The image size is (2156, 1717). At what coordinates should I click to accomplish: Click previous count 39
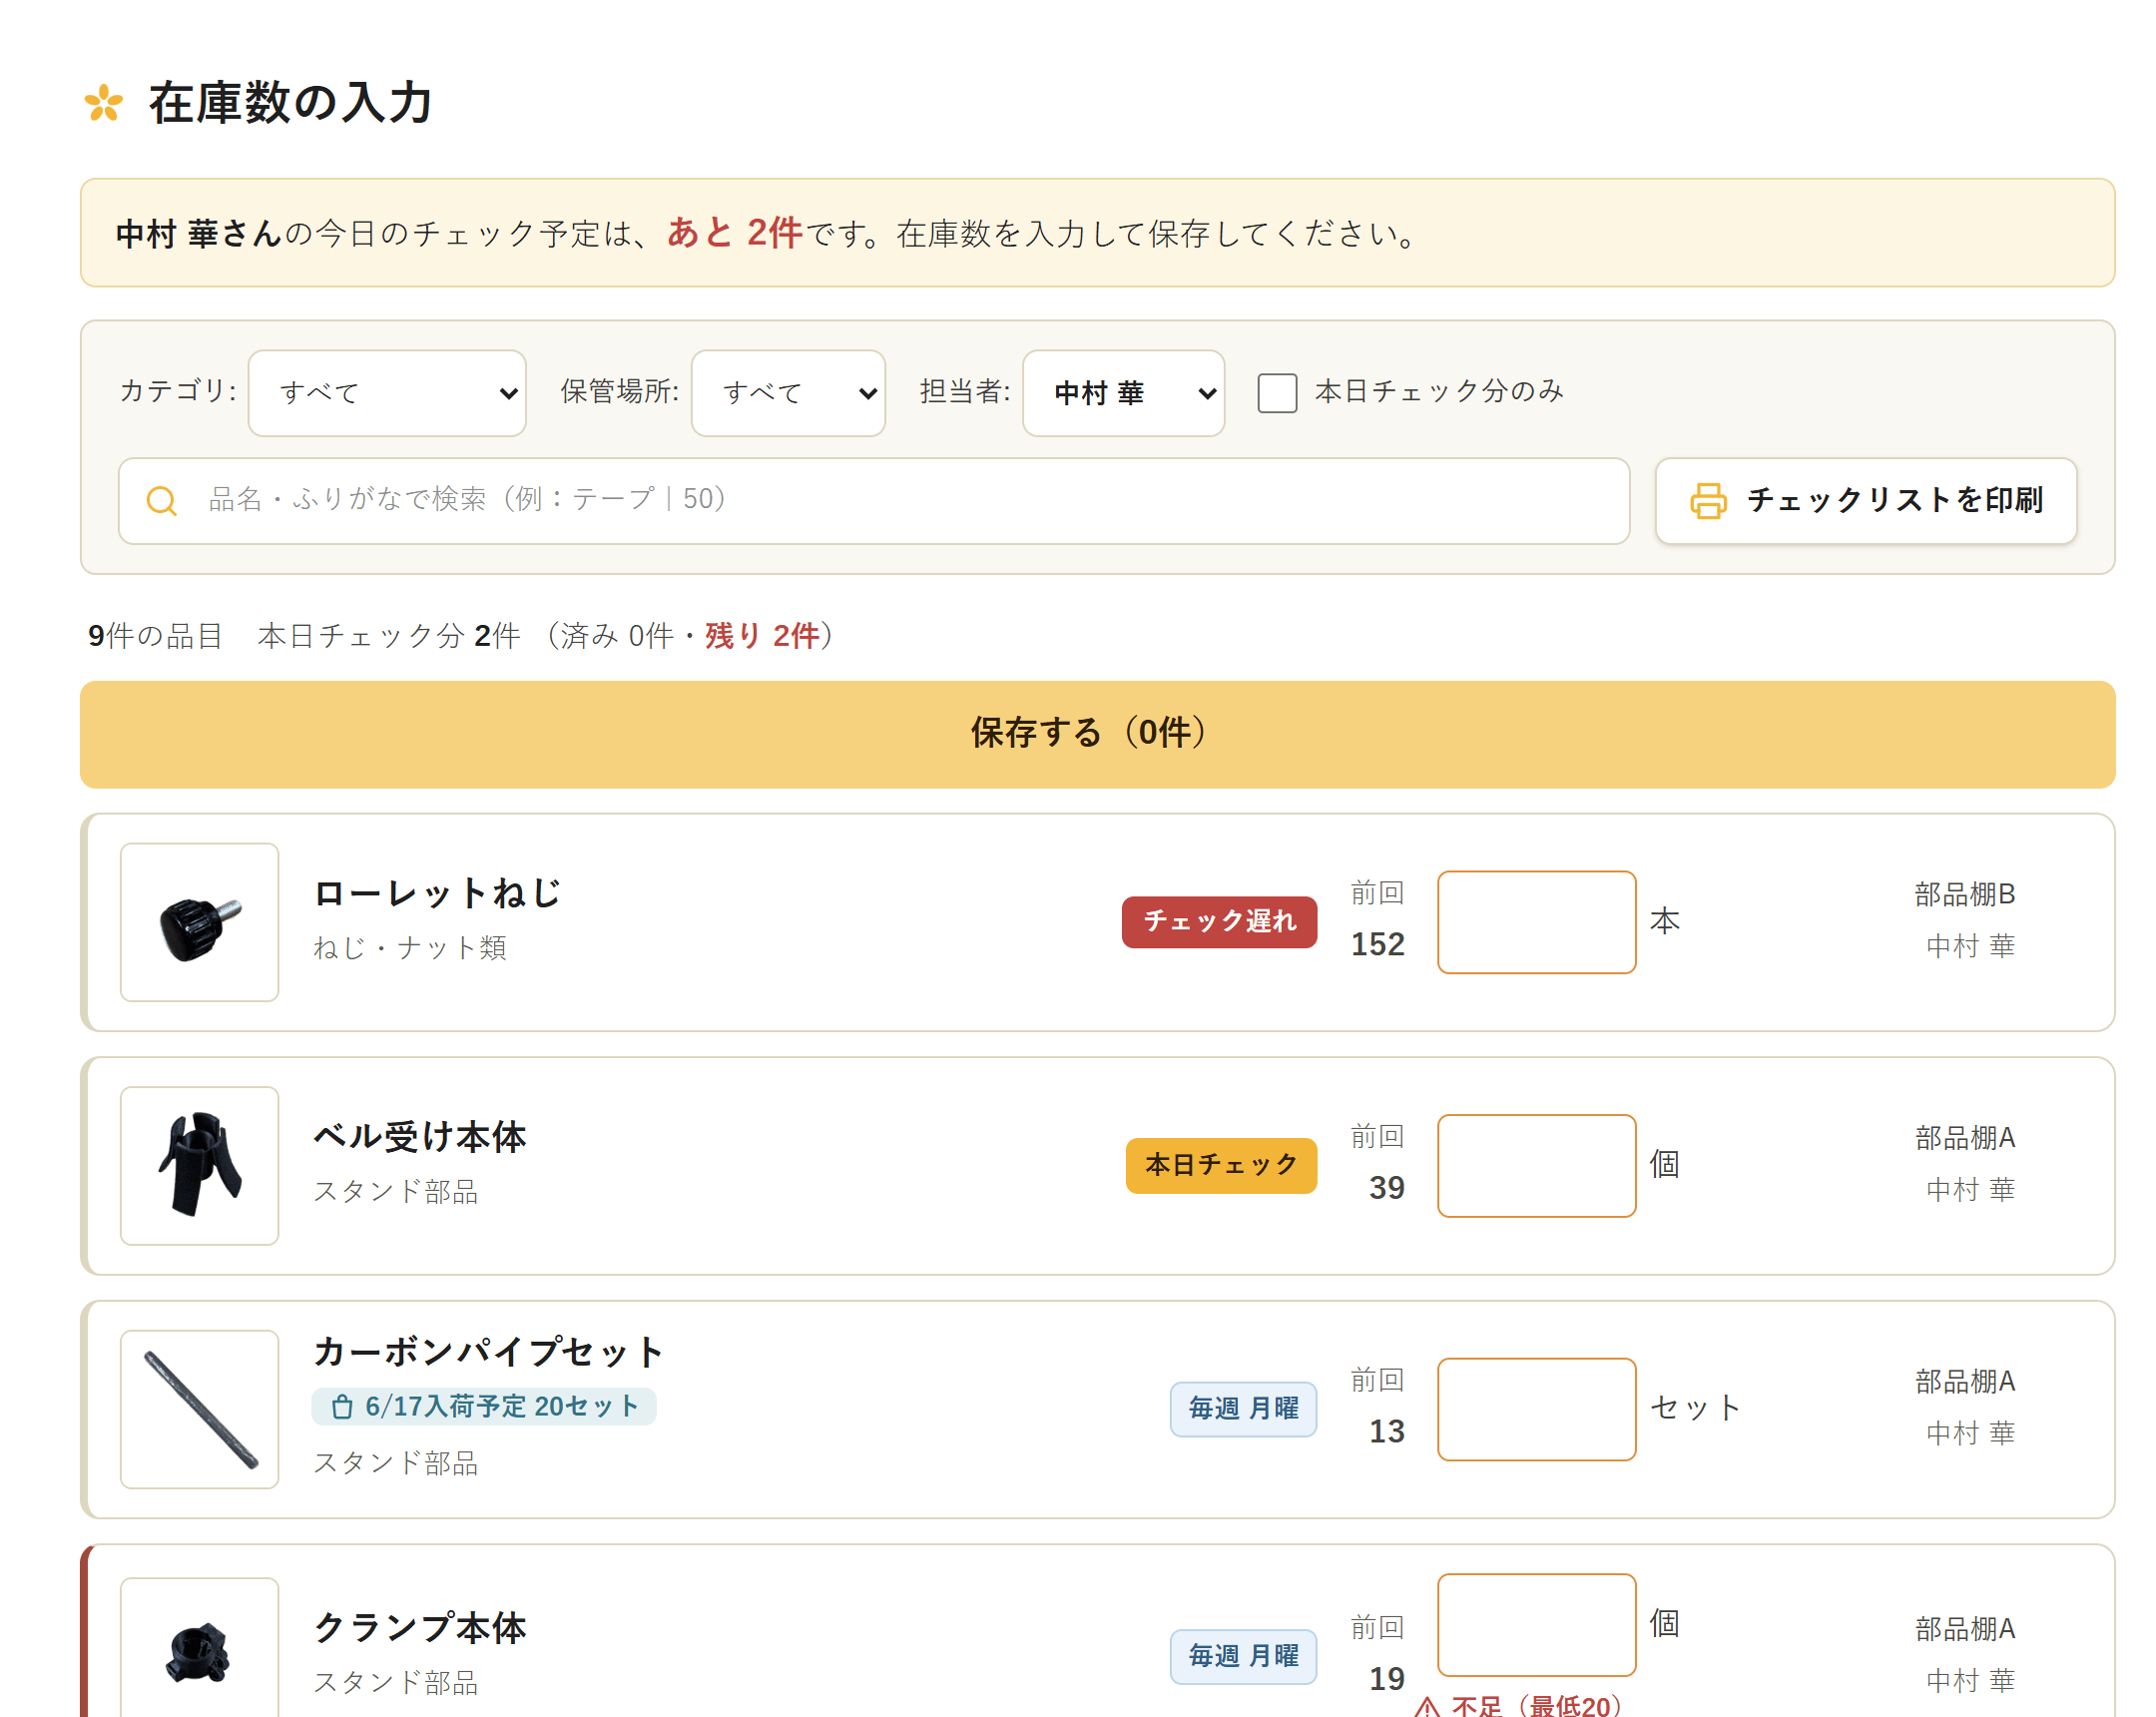pos(1387,1188)
